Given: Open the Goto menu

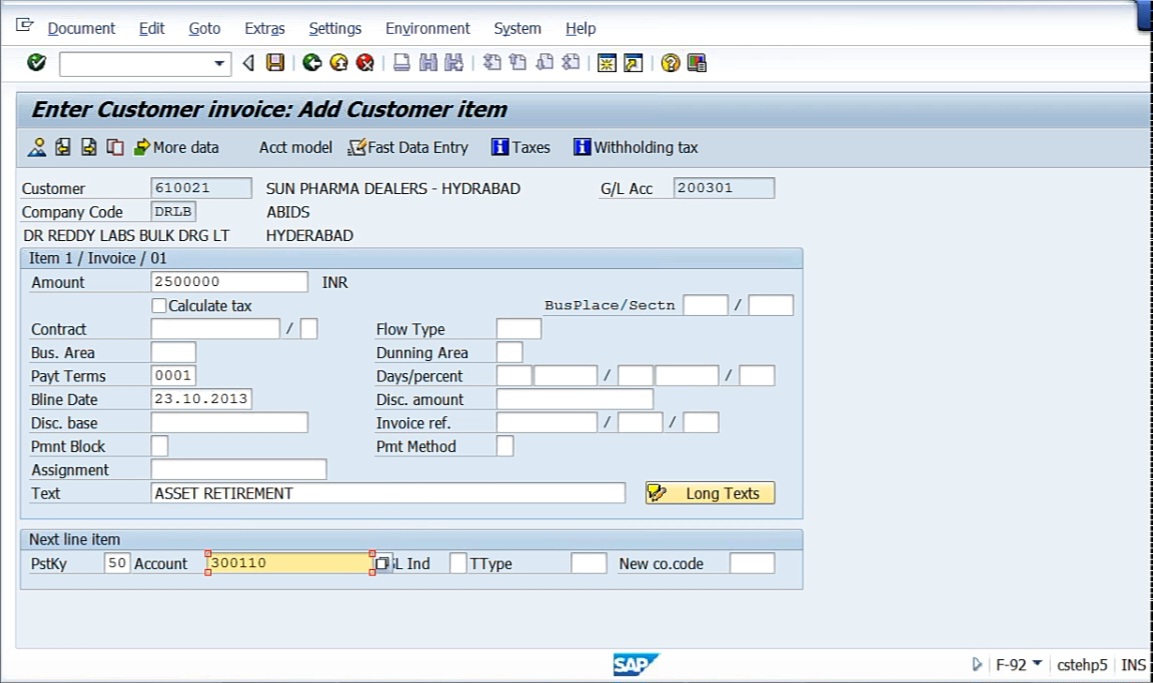Looking at the screenshot, I should 204,29.
